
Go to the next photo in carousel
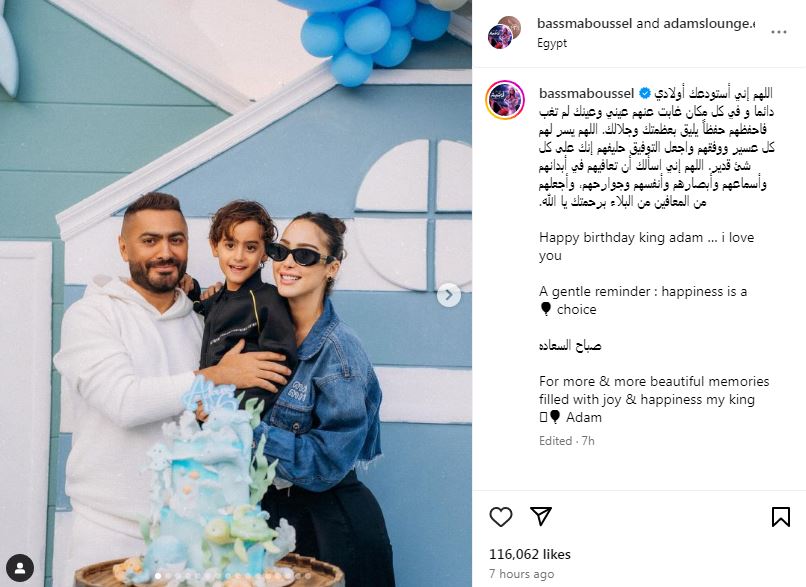[449, 295]
